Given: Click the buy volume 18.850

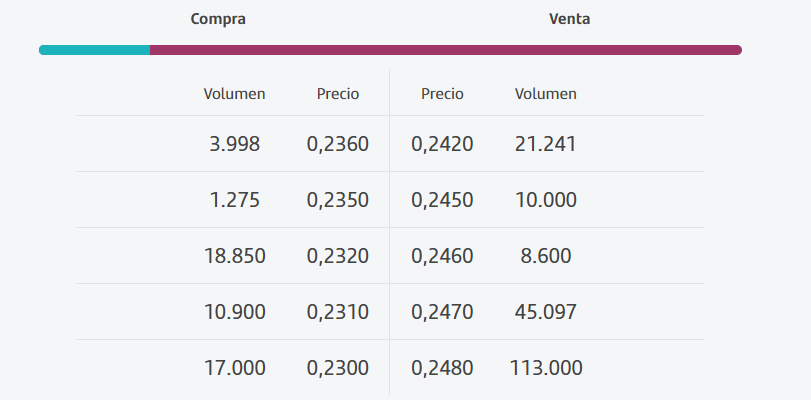Looking at the screenshot, I should pos(235,256).
